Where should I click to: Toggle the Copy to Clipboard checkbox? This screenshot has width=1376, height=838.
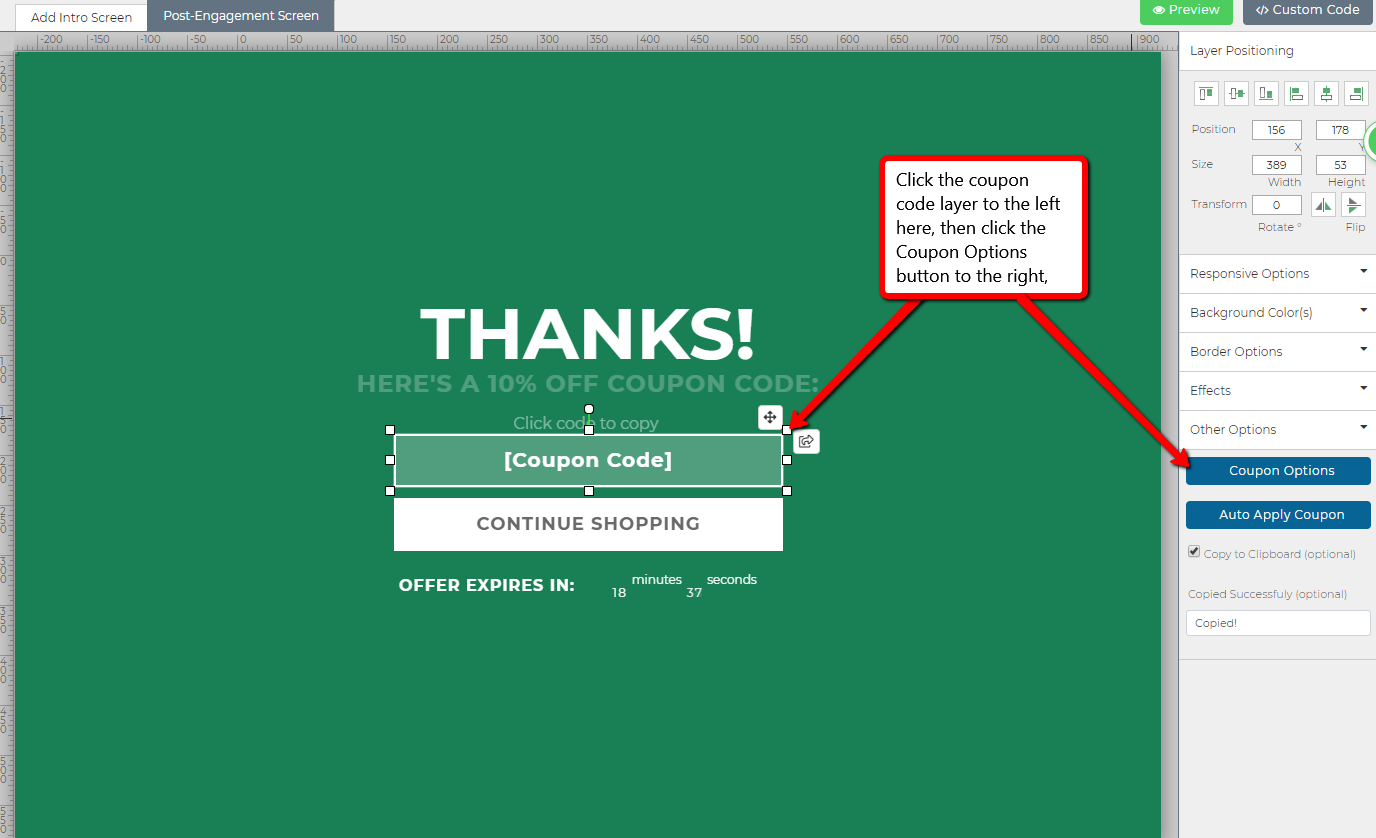click(1194, 552)
